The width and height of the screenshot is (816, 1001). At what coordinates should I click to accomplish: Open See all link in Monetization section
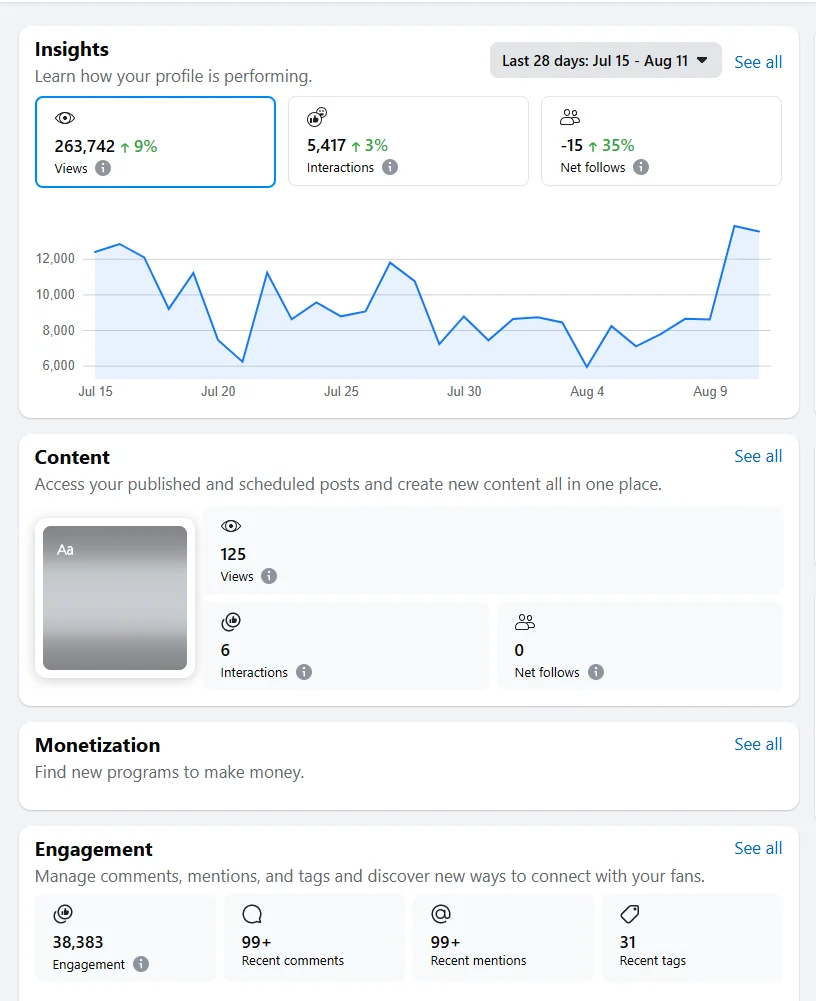point(758,744)
